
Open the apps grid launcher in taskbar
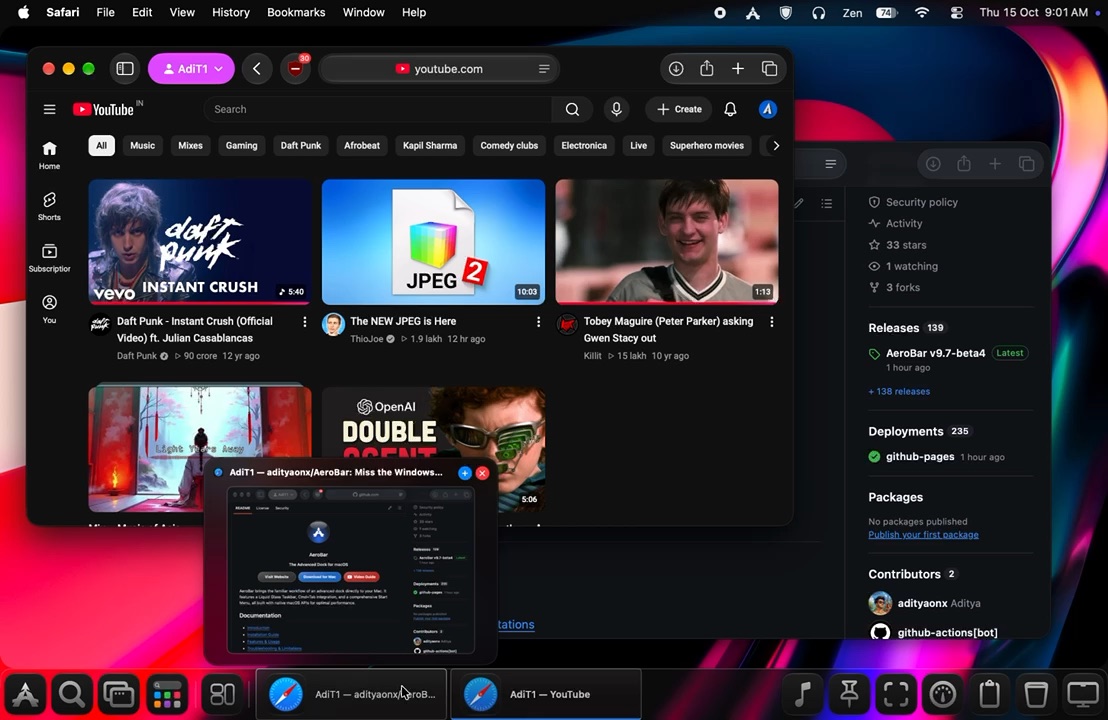pyautogui.click(x=167, y=695)
